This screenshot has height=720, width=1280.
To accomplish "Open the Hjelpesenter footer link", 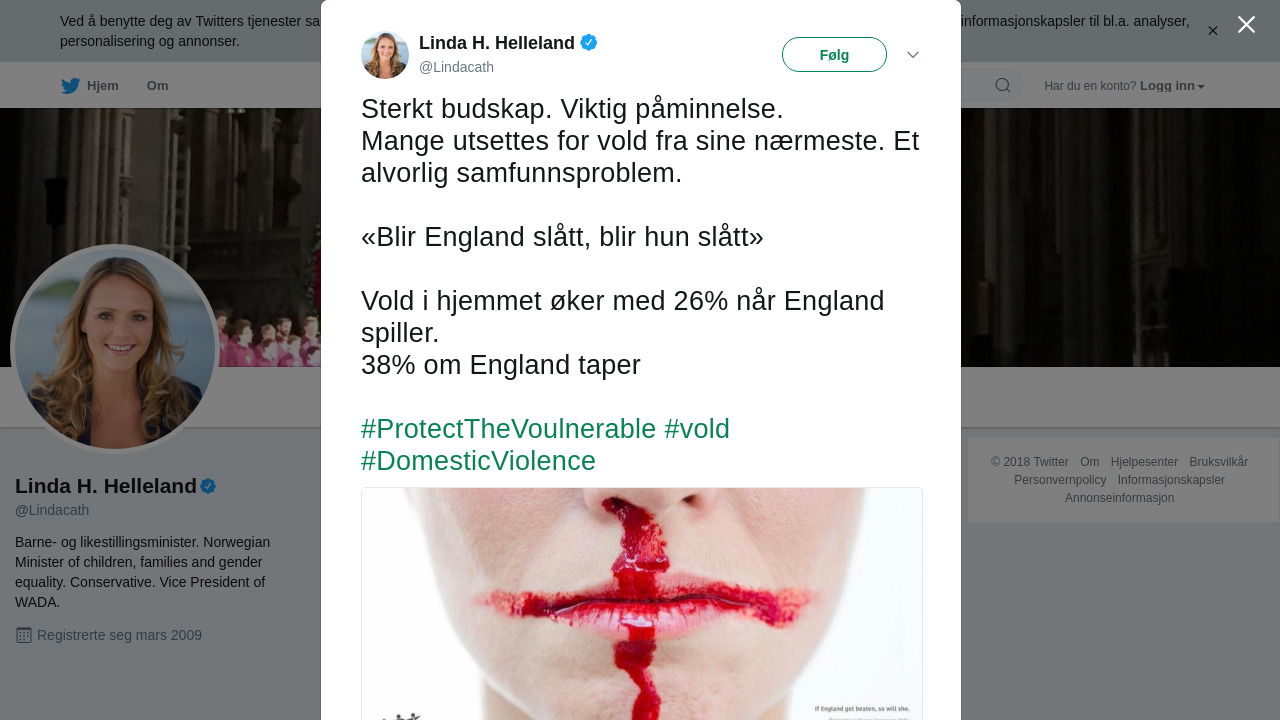I will 1144,462.
